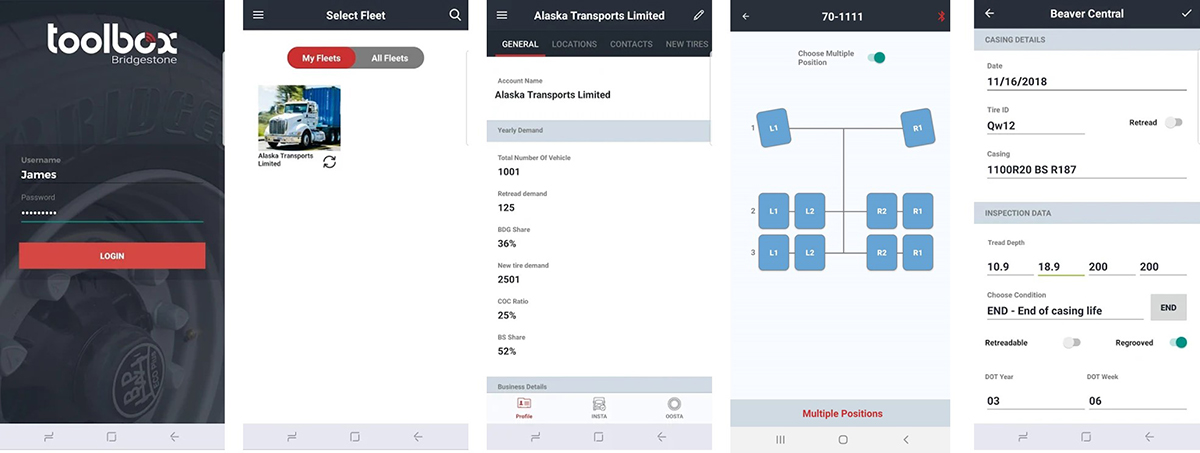
Task: Tap the Multiple Positions button
Action: coord(842,413)
